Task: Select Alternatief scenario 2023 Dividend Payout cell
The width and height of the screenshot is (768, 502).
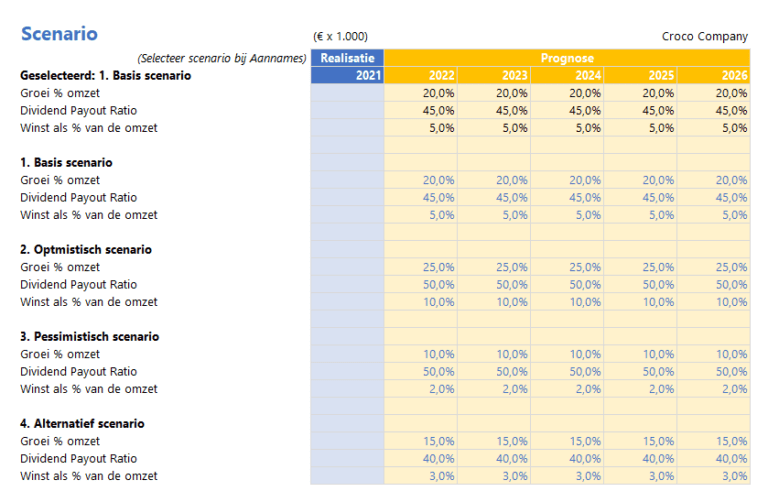Action: tap(494, 458)
